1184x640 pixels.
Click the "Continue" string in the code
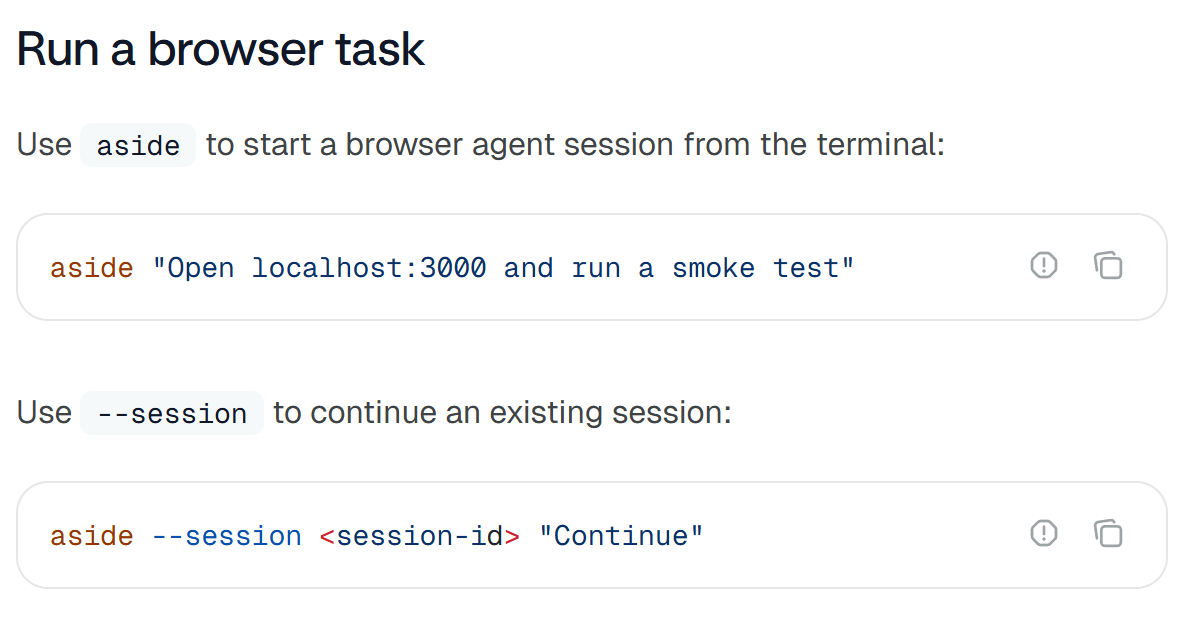click(621, 536)
